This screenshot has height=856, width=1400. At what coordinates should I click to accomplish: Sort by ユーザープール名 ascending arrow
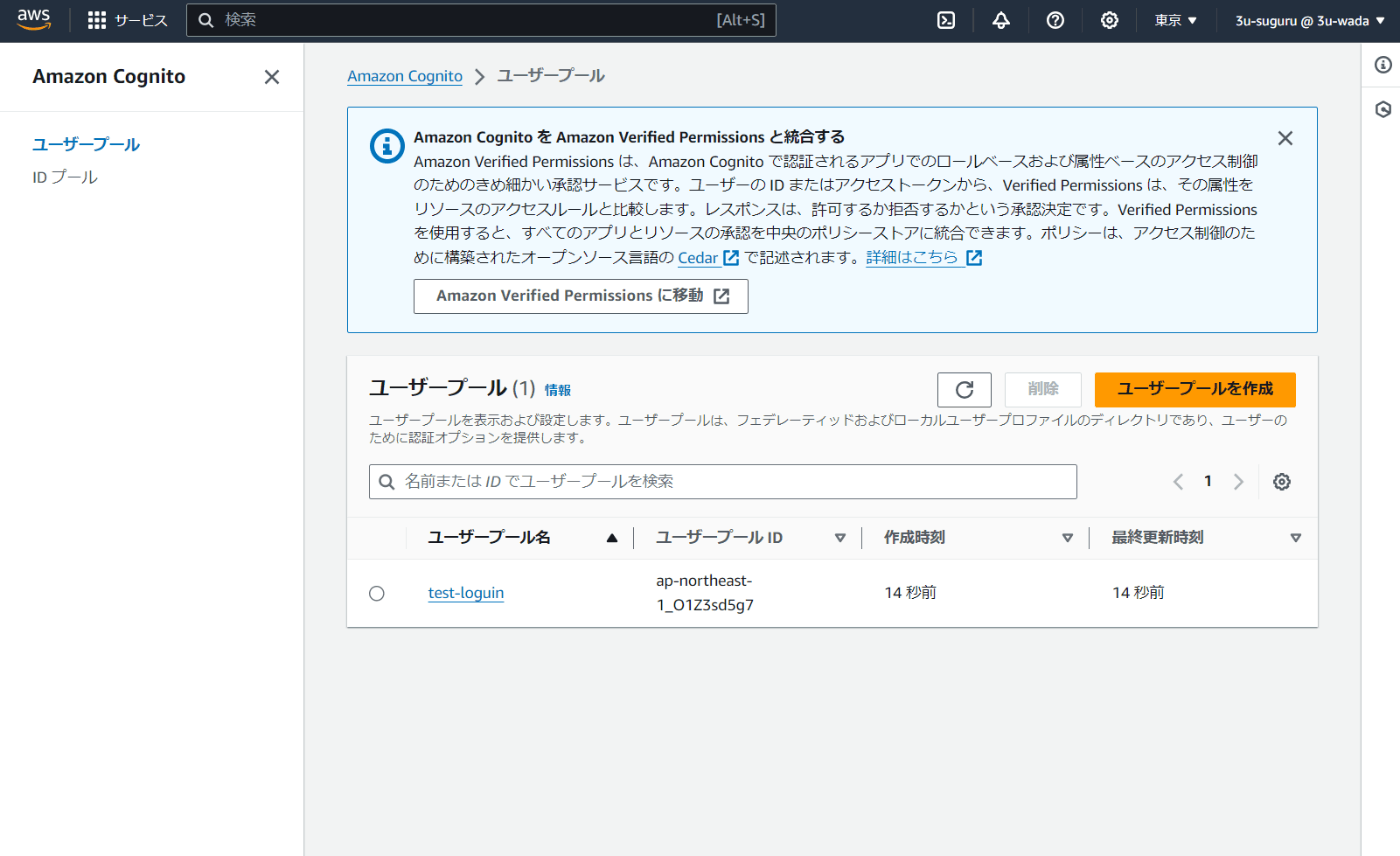pos(612,538)
